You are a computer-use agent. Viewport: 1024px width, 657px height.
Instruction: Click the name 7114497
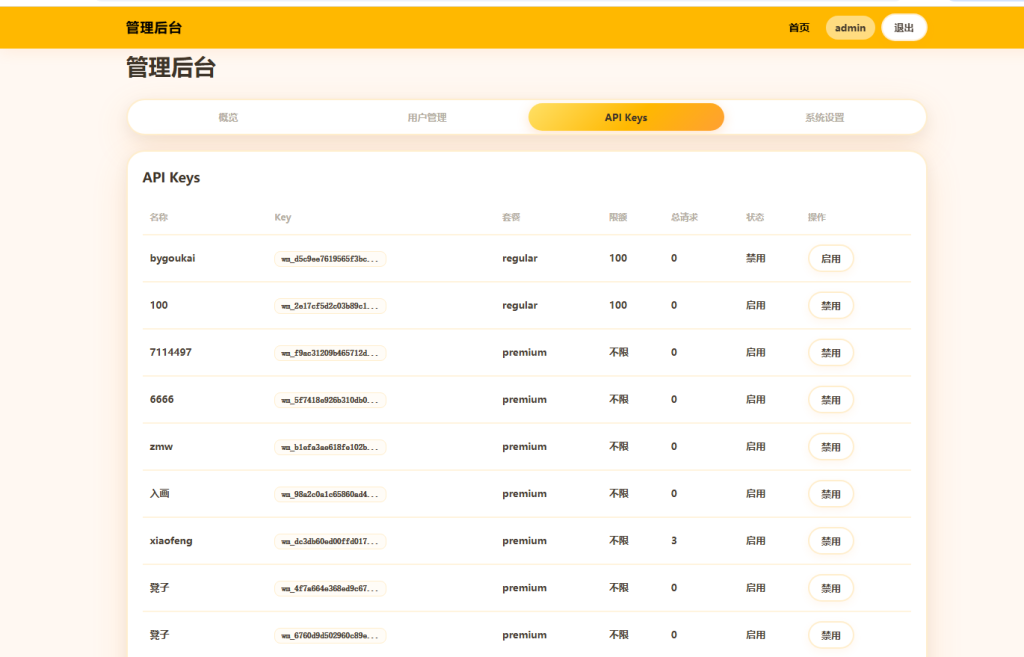coord(170,352)
